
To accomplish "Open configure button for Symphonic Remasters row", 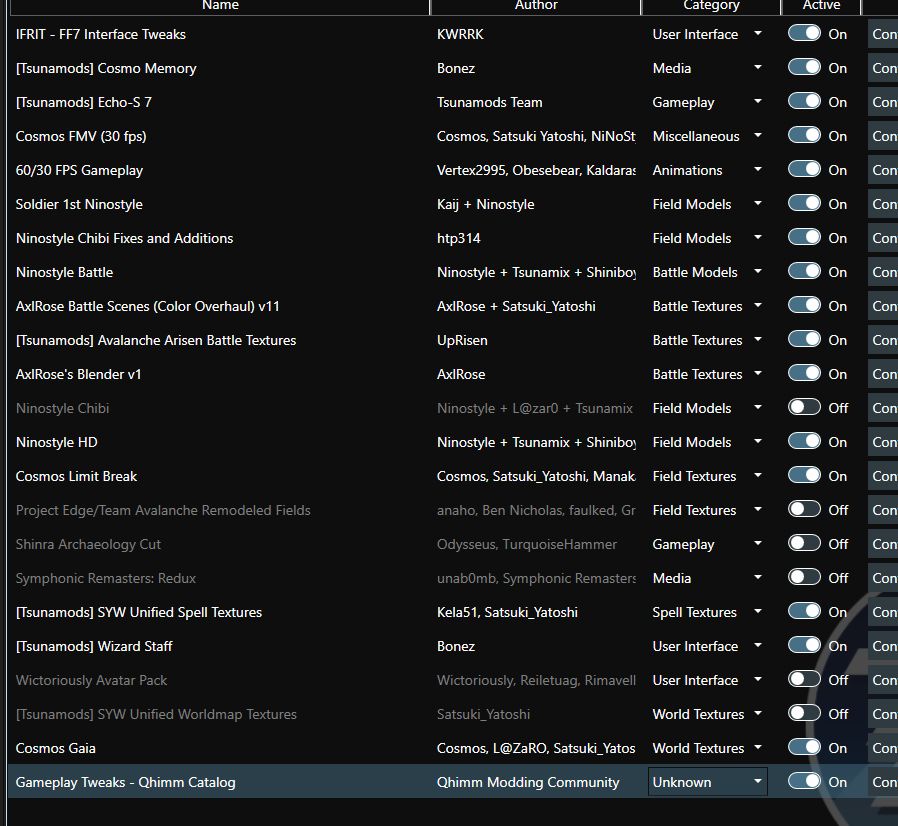I will pyautogui.click(x=883, y=578).
